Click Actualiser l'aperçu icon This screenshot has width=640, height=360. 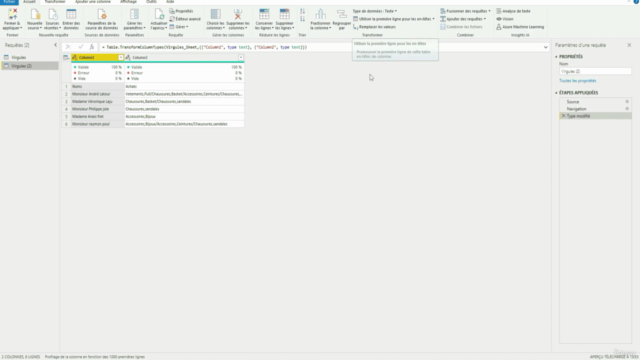(159, 14)
